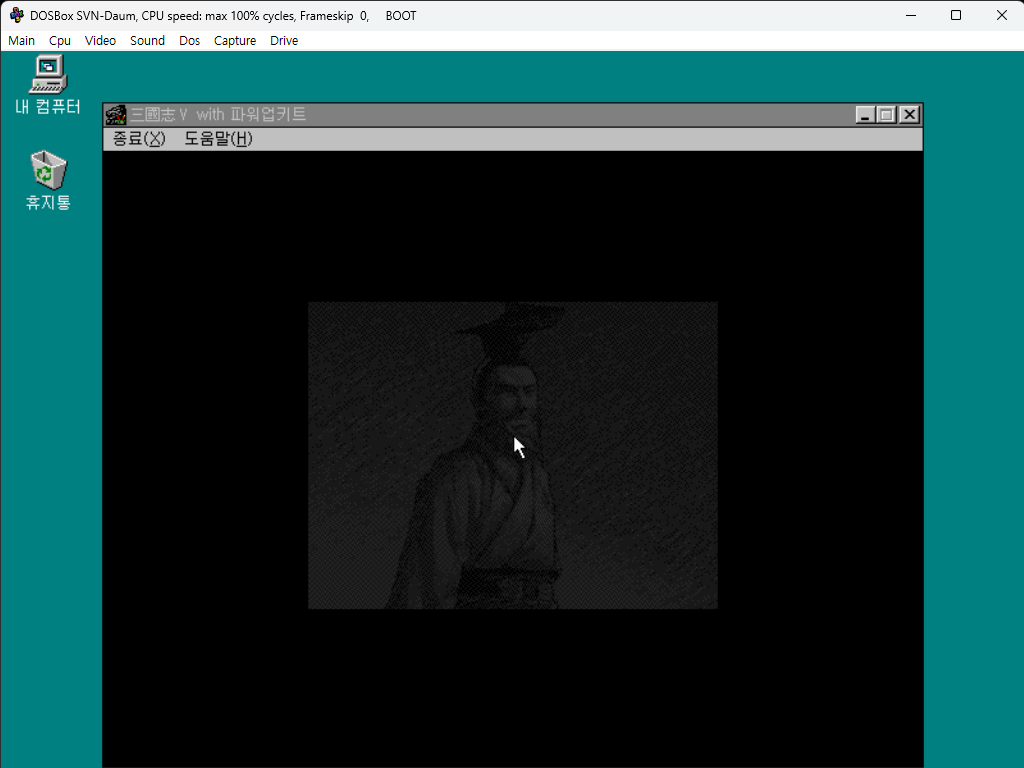Close the DOSBox window
This screenshot has width=1024, height=768.
pos(1002,15)
